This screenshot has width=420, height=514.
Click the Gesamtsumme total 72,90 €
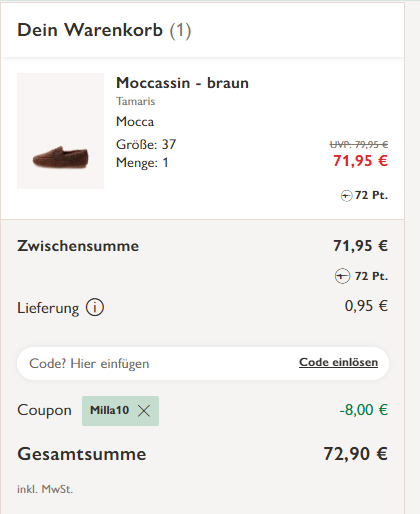point(355,454)
